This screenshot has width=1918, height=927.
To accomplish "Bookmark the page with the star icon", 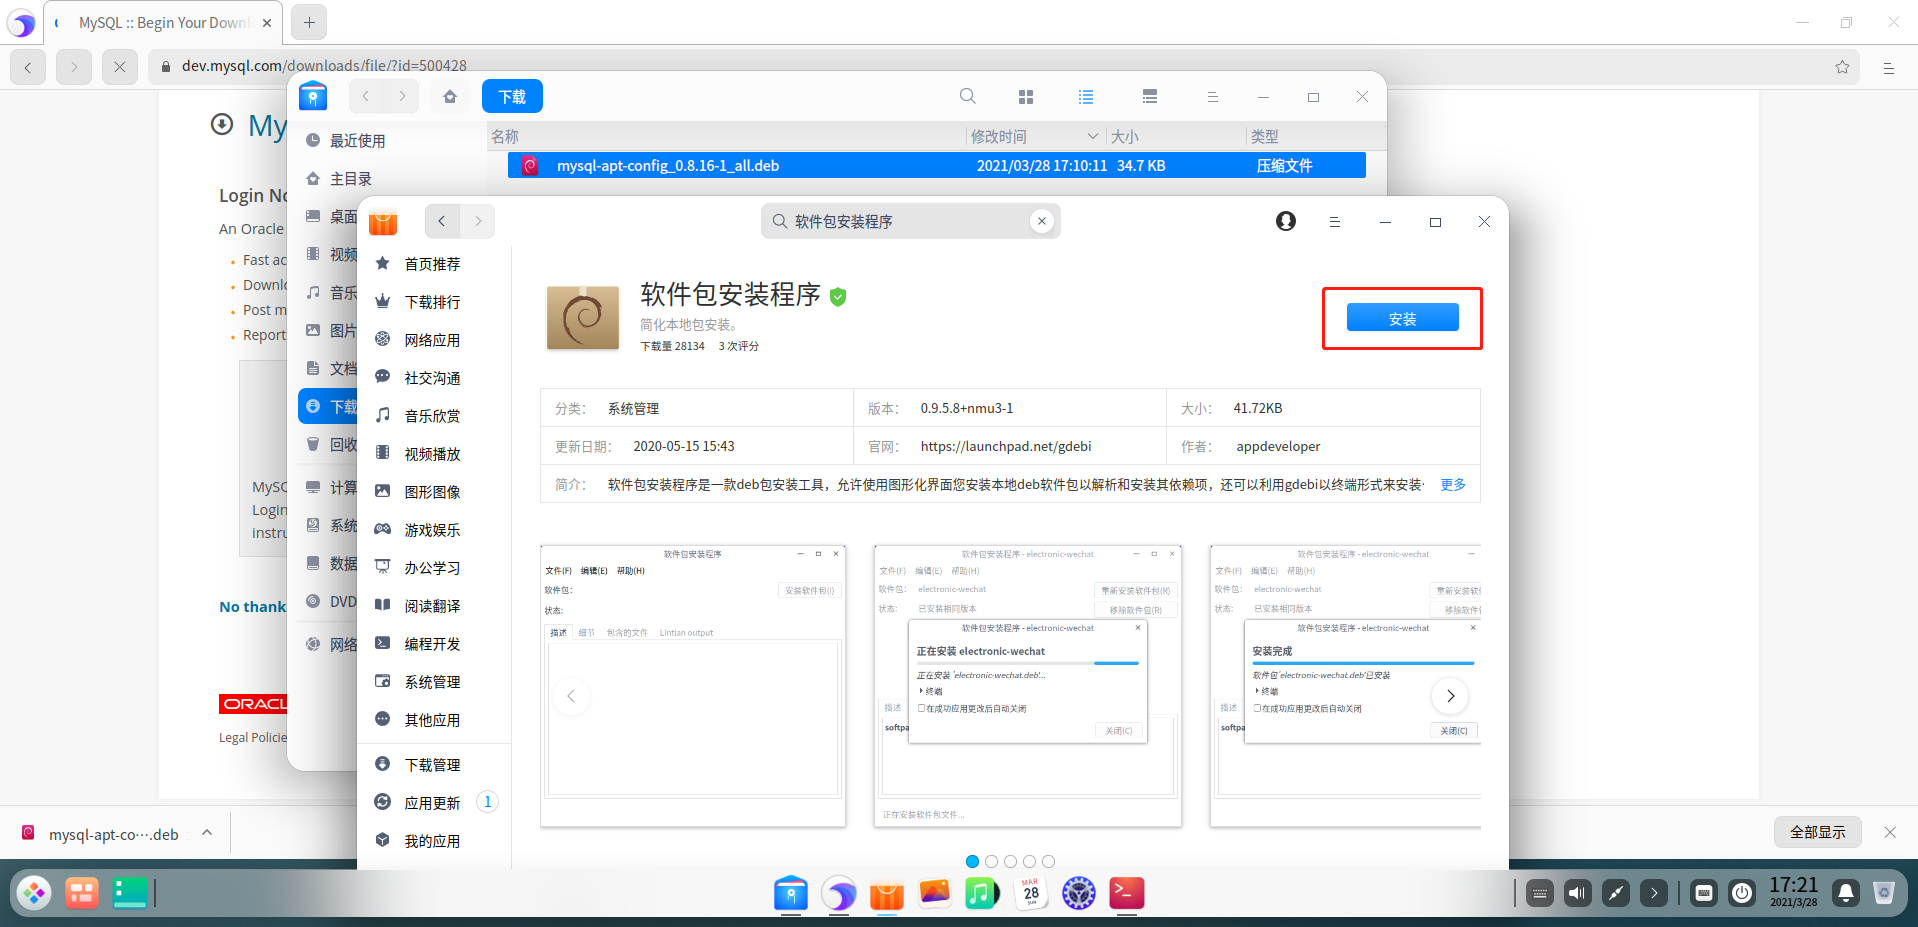I will [1842, 67].
